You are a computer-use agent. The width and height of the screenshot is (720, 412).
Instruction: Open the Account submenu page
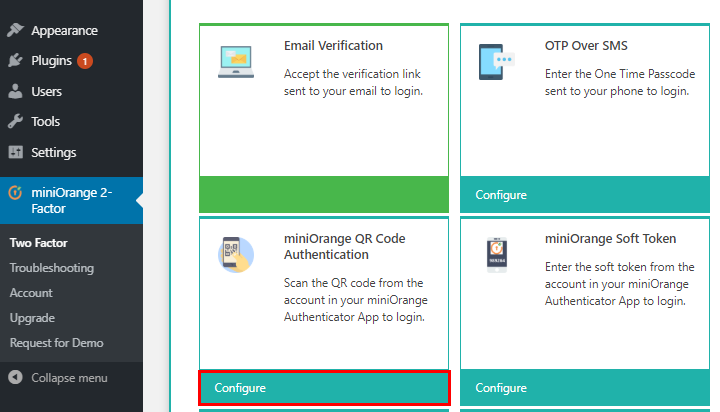tap(31, 293)
